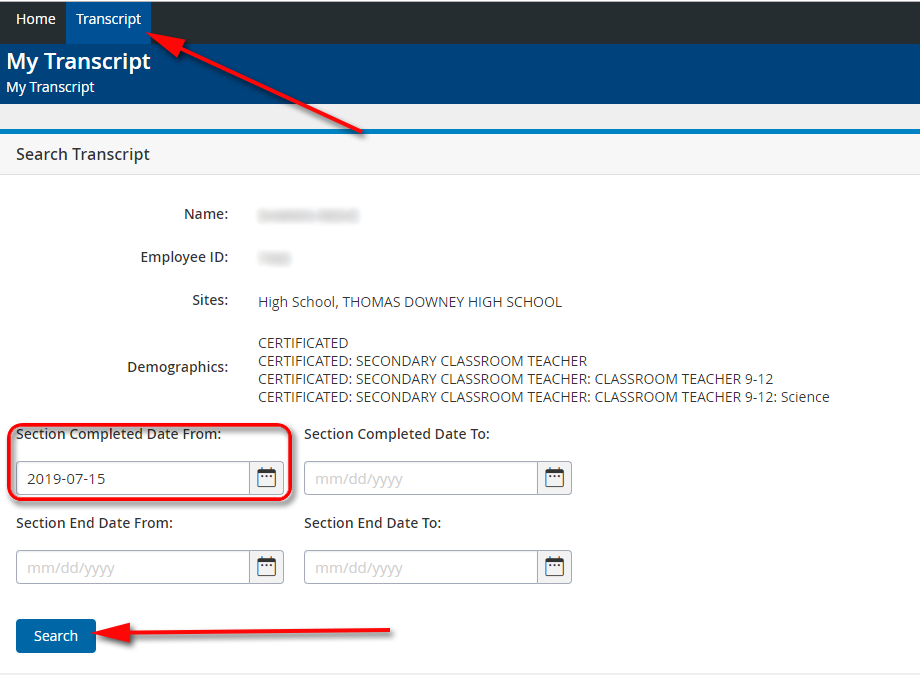
Task: Open calendar for Section Completed Date To
Action: (554, 478)
